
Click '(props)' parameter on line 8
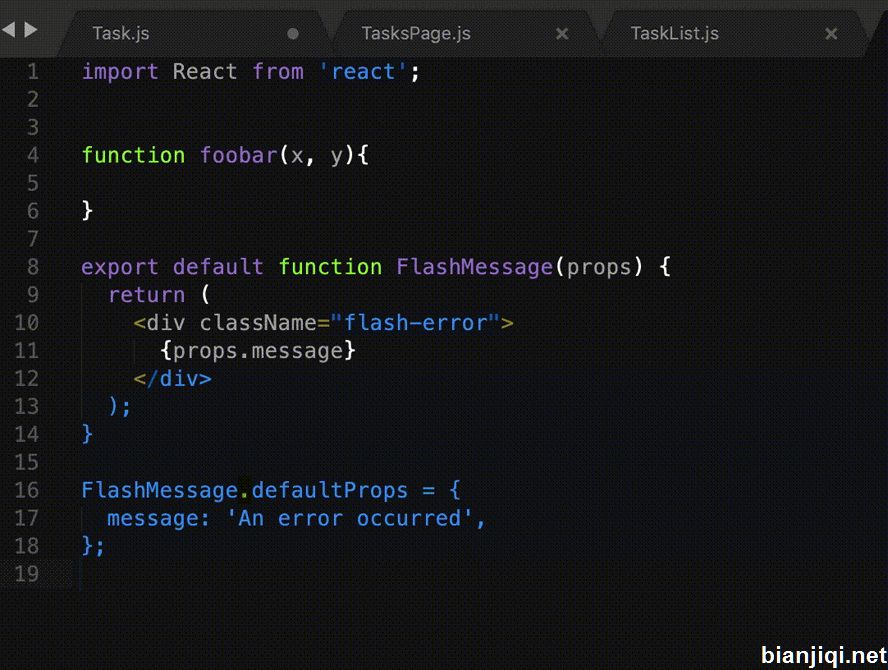[x=599, y=267]
